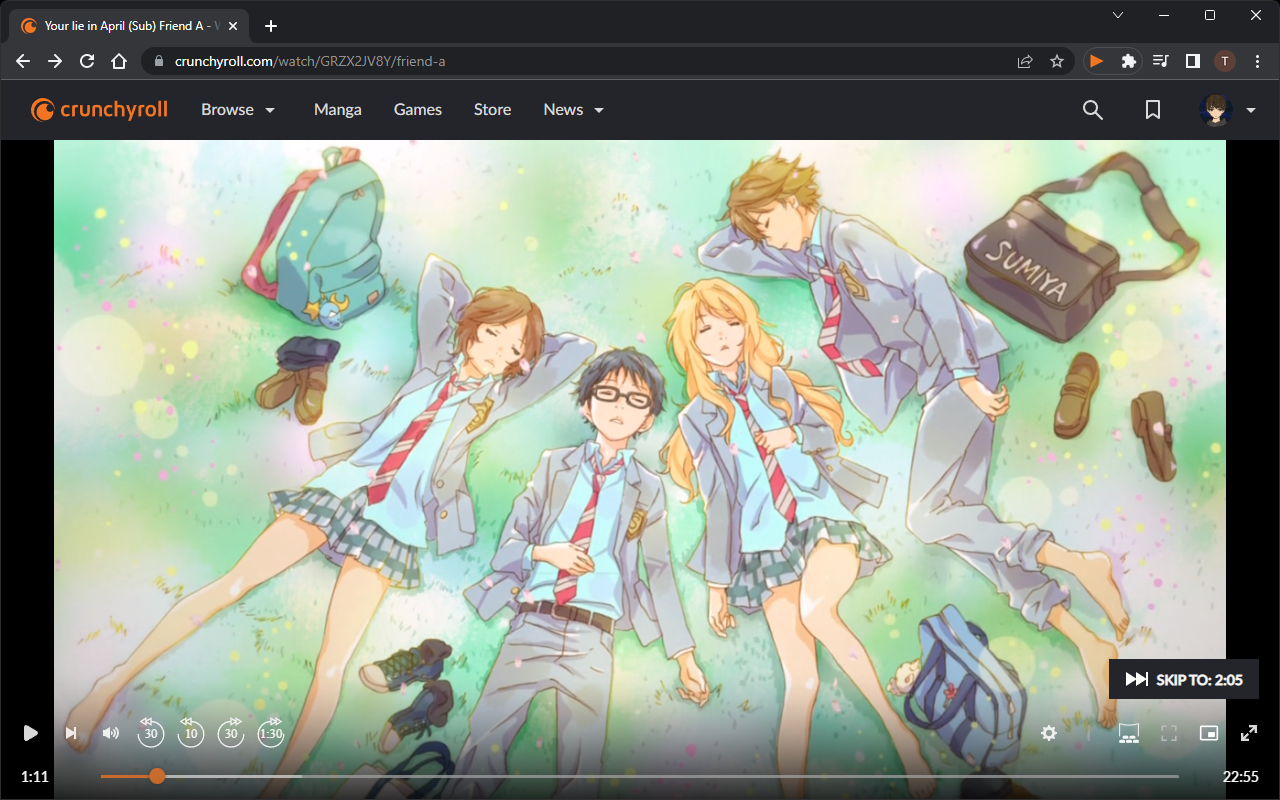Screen dimensions: 1280x800
Task: Jump forward 1:30 in the video
Action: (x=271, y=733)
